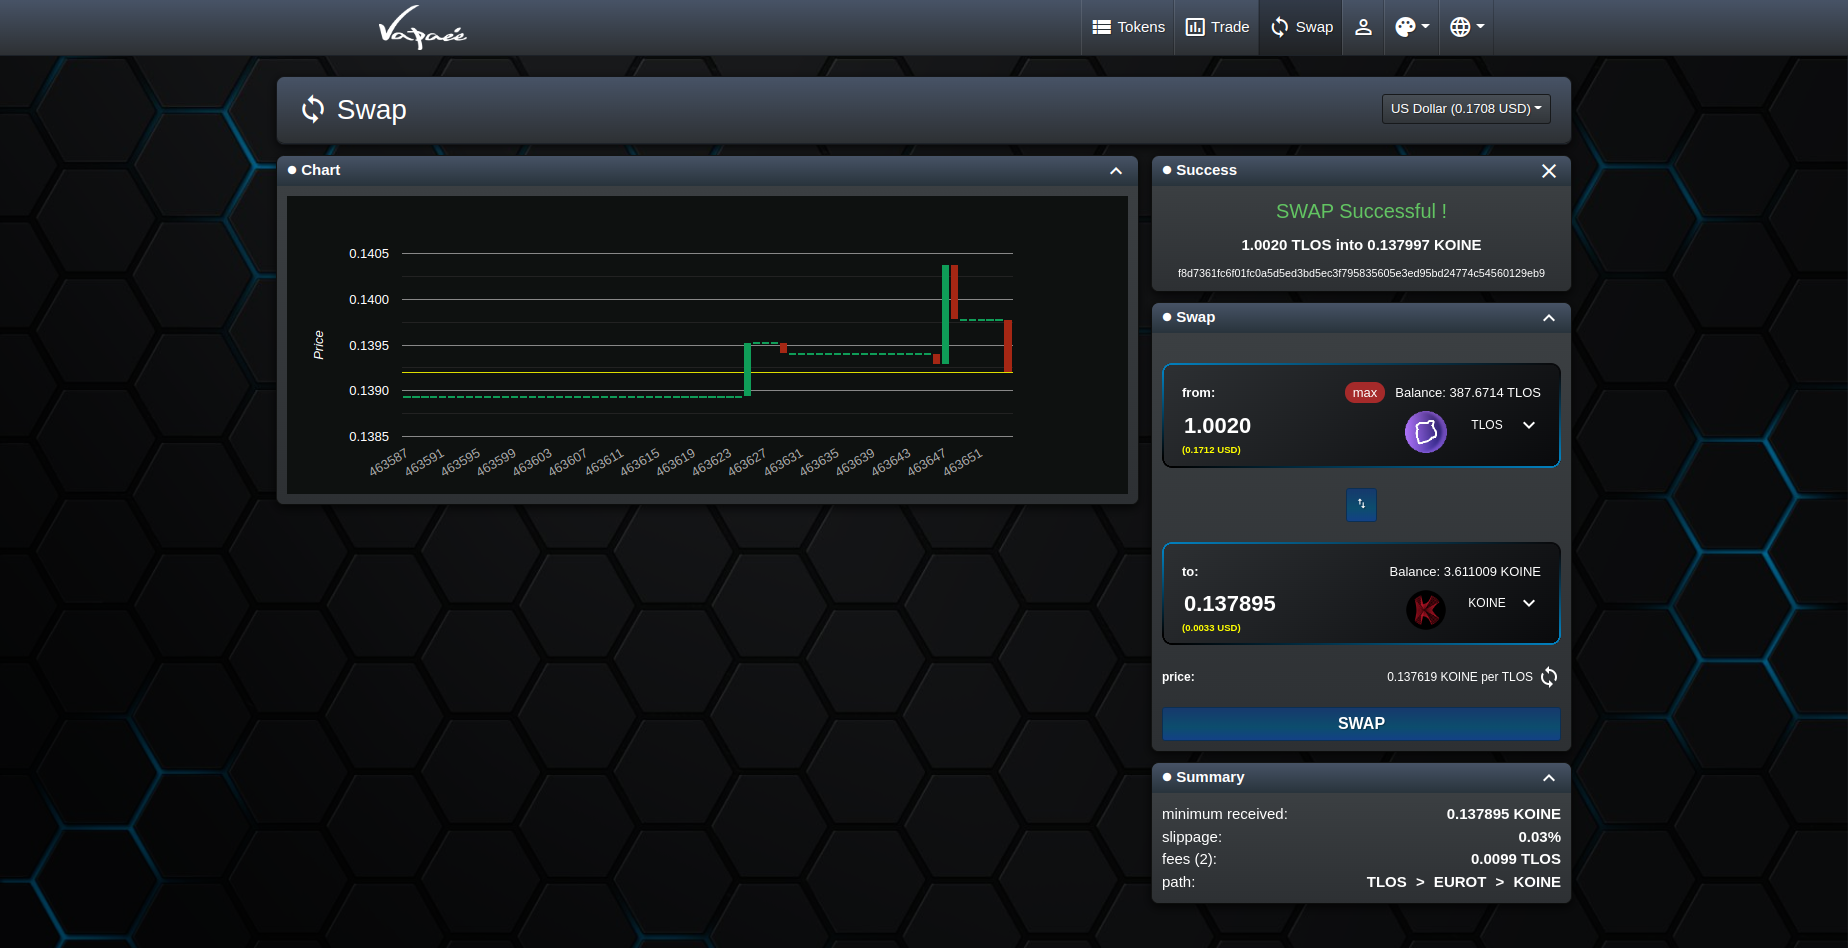The height and width of the screenshot is (948, 1848).
Task: Collapse the Summary panel
Action: tap(1549, 778)
